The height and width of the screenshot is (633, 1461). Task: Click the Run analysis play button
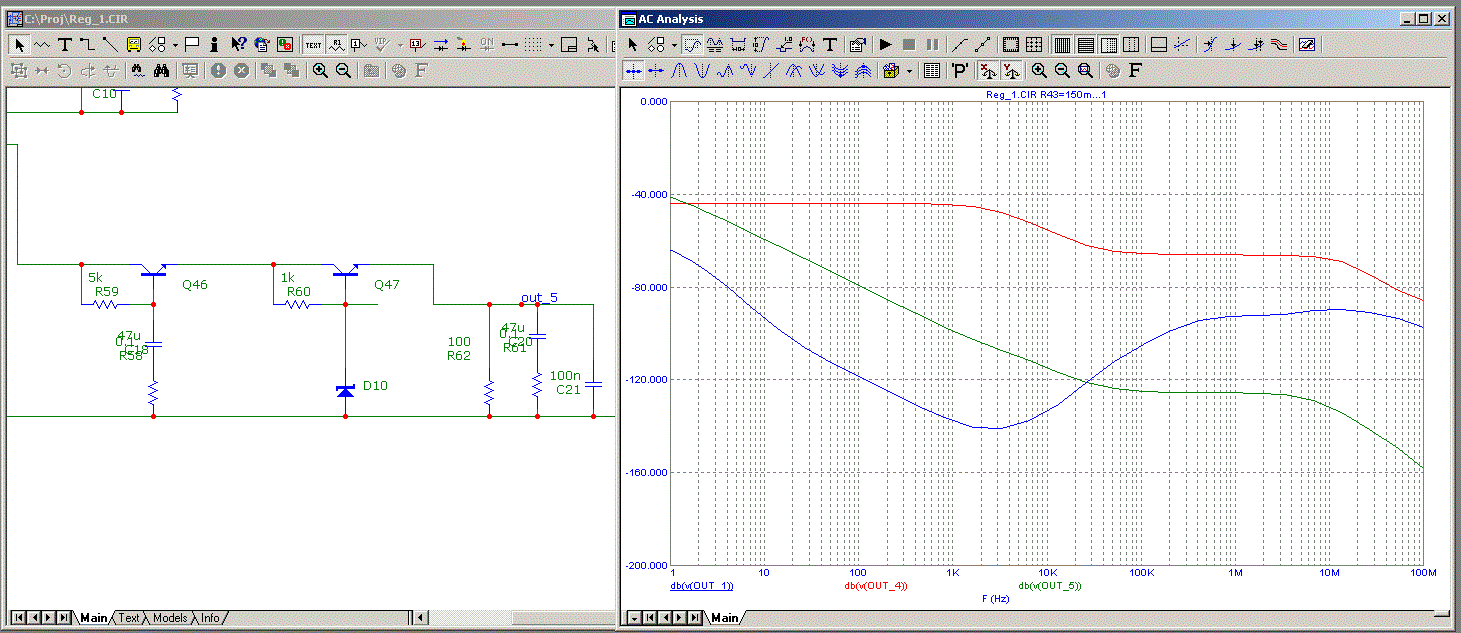pyautogui.click(x=885, y=44)
